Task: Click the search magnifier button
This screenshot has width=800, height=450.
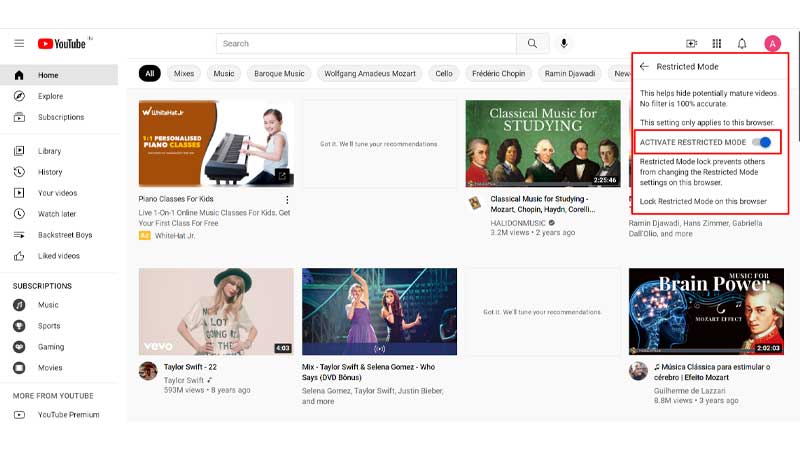Action: tap(532, 44)
